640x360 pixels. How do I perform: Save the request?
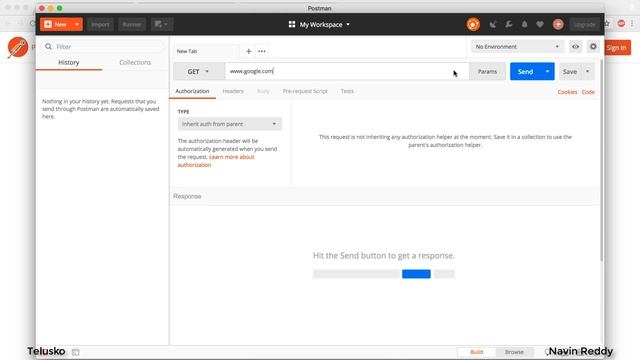coord(570,71)
